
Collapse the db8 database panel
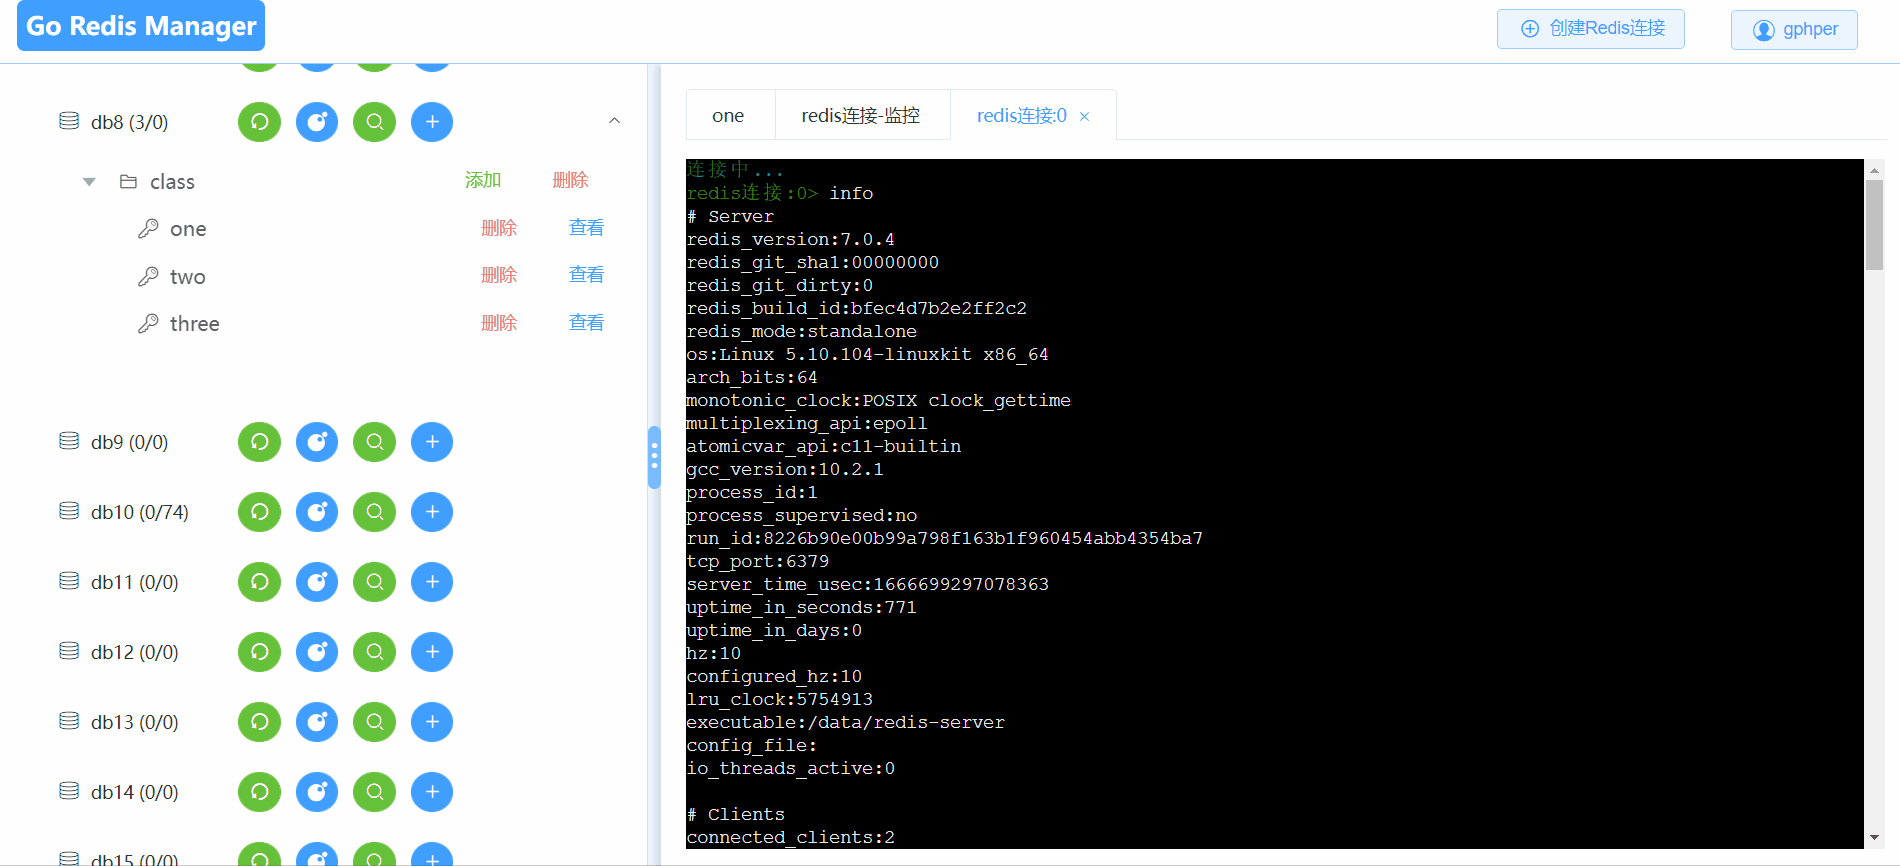pyautogui.click(x=614, y=121)
